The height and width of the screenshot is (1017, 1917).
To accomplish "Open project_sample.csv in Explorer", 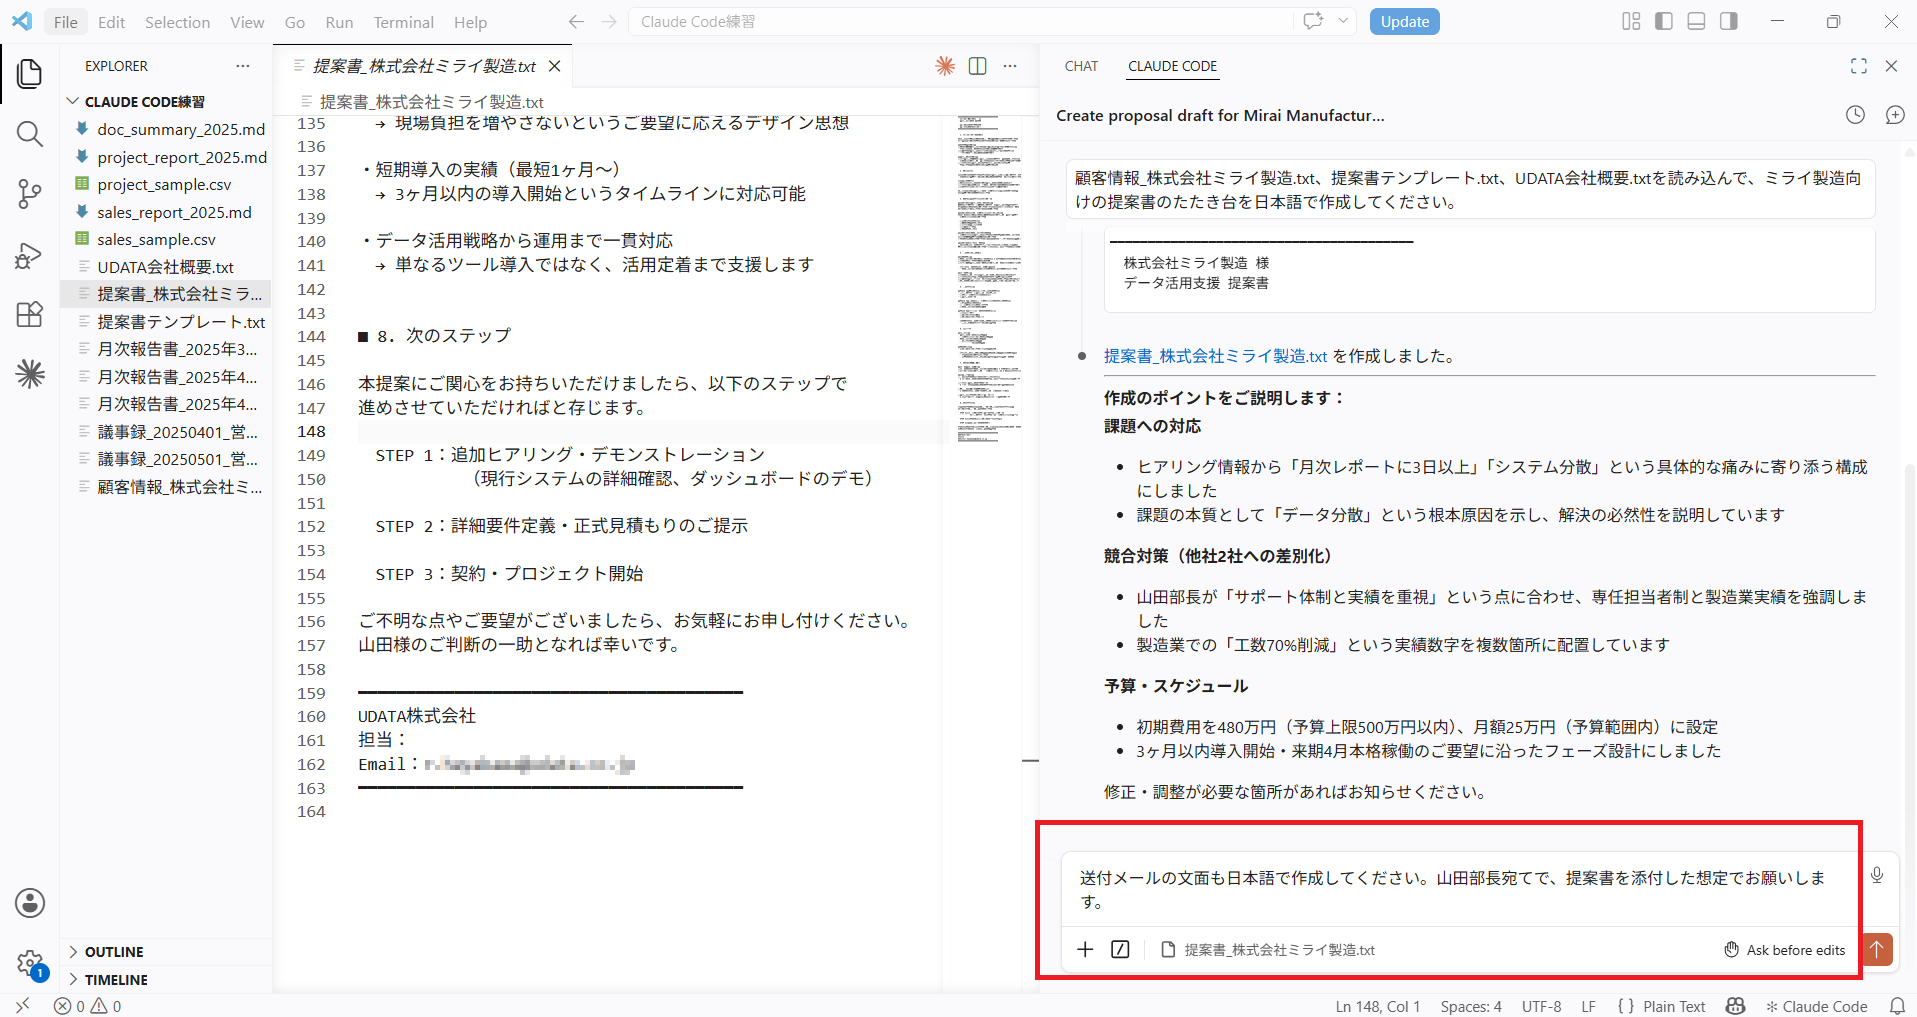I will [x=166, y=184].
